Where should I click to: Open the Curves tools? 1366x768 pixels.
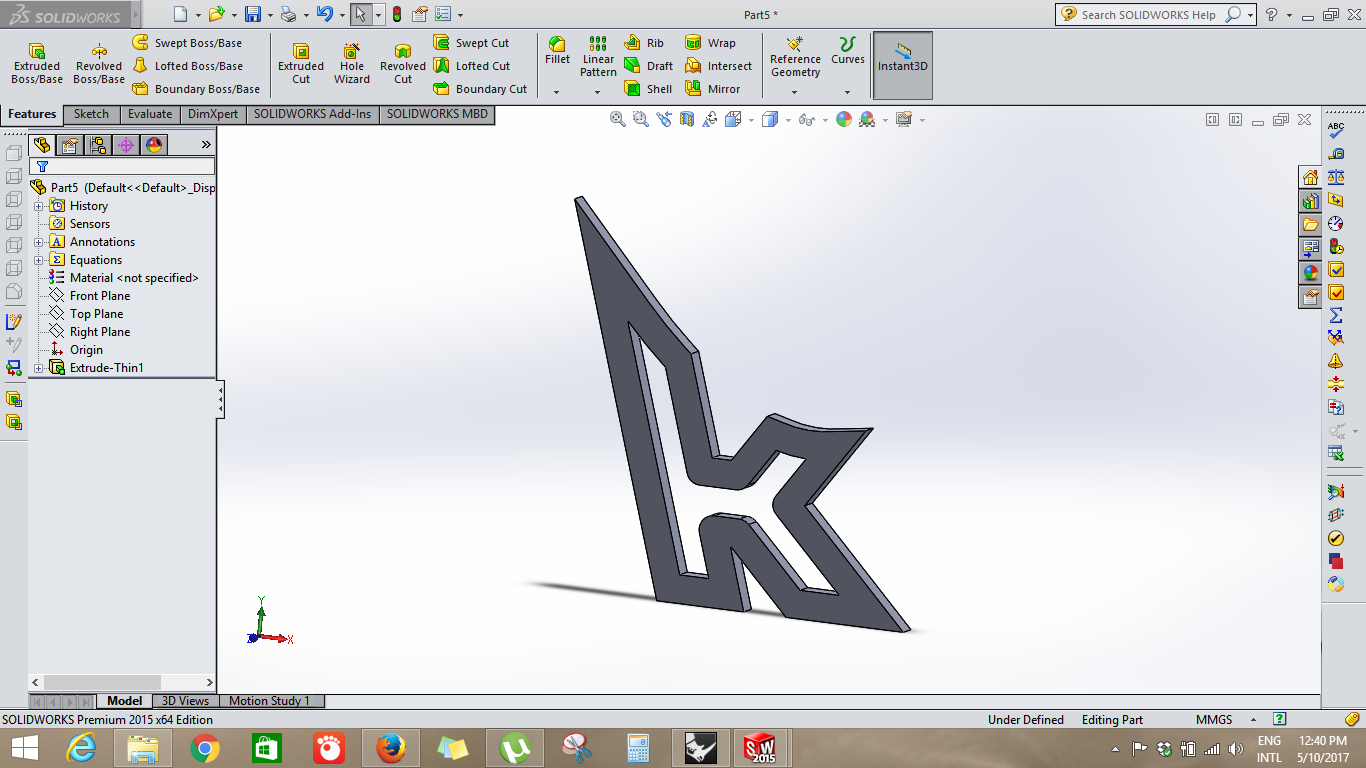pyautogui.click(x=847, y=51)
